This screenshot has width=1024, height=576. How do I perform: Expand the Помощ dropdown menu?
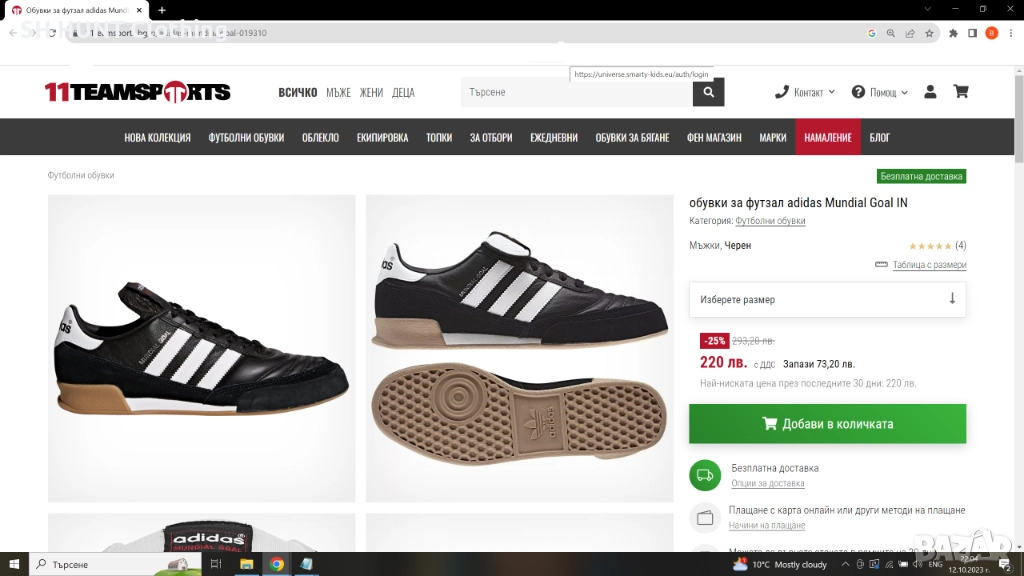tap(880, 92)
